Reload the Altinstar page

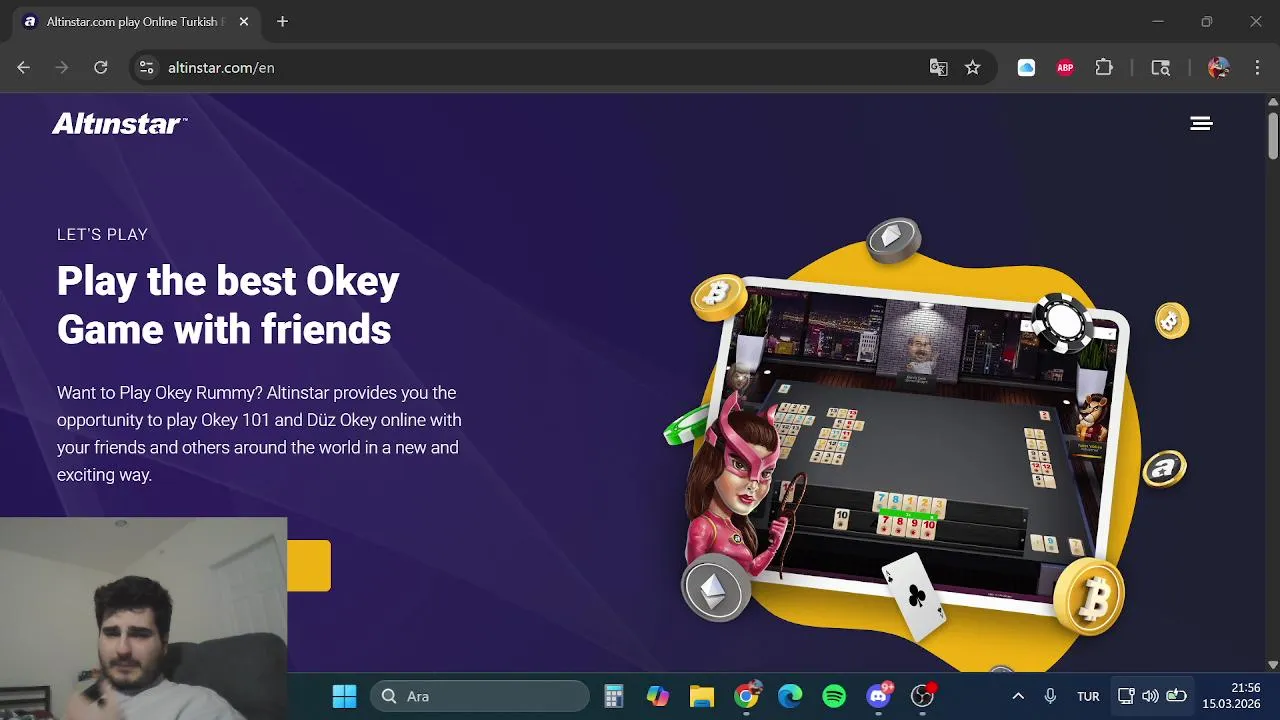point(100,67)
